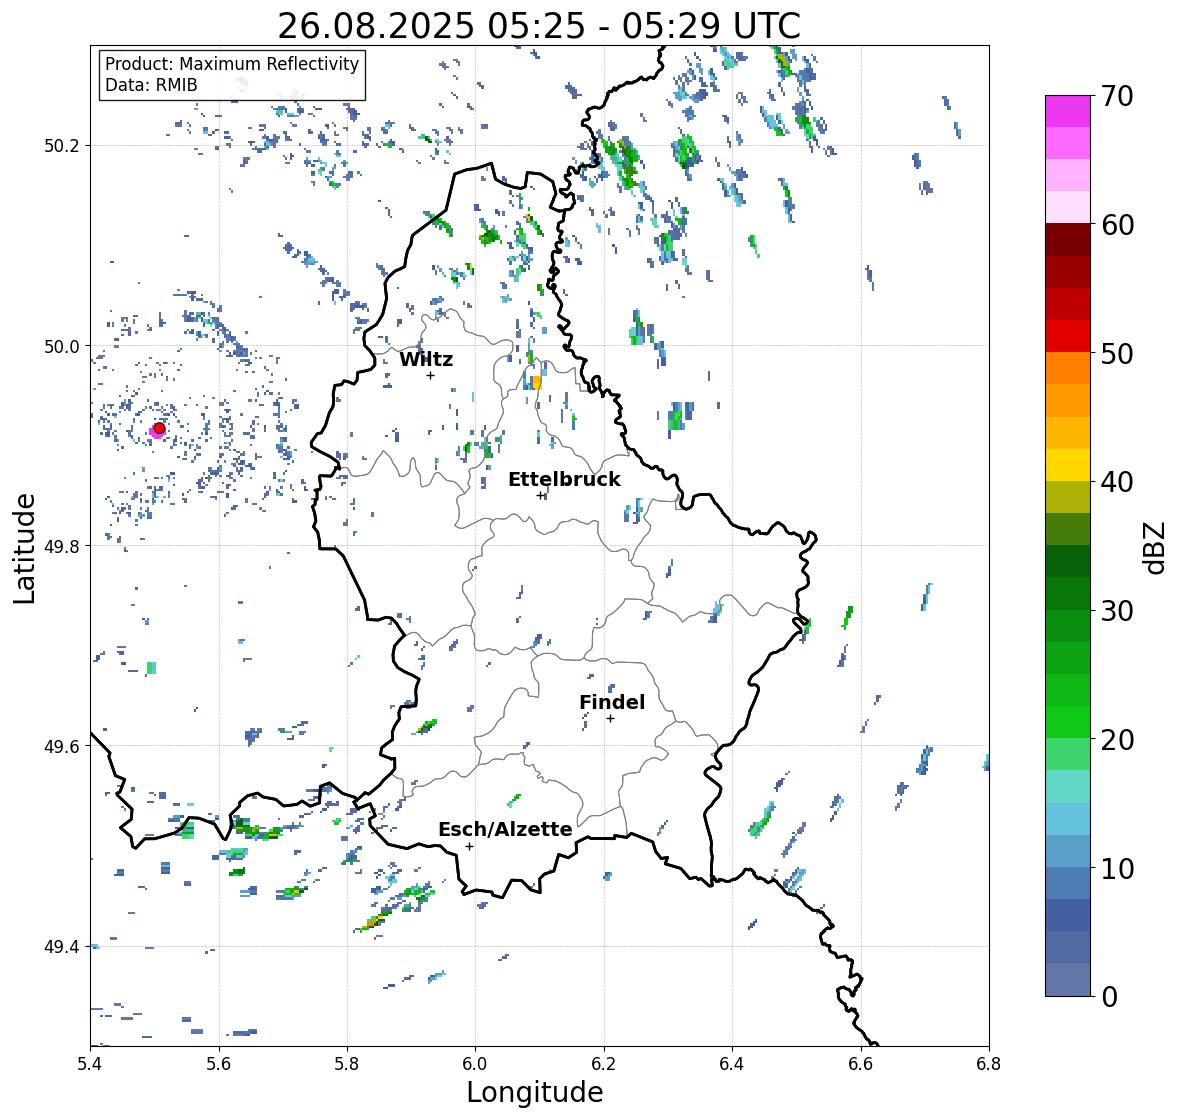The height and width of the screenshot is (1117, 1179).
Task: Click the 6.0 longitude tick label
Action: tap(475, 1064)
